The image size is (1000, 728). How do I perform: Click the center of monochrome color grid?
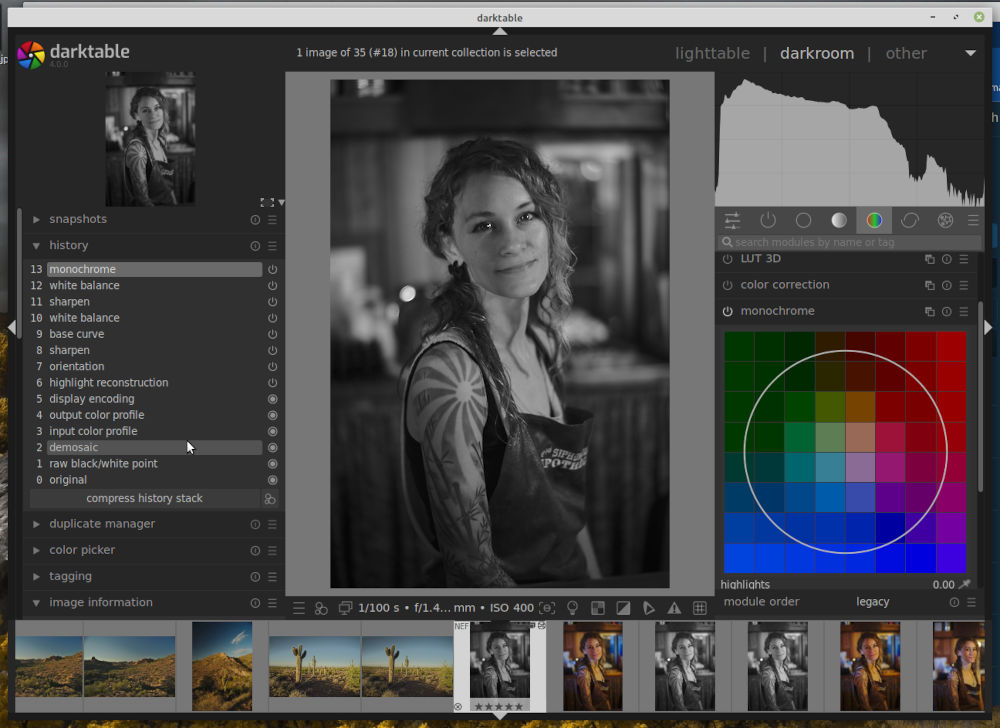click(x=845, y=452)
